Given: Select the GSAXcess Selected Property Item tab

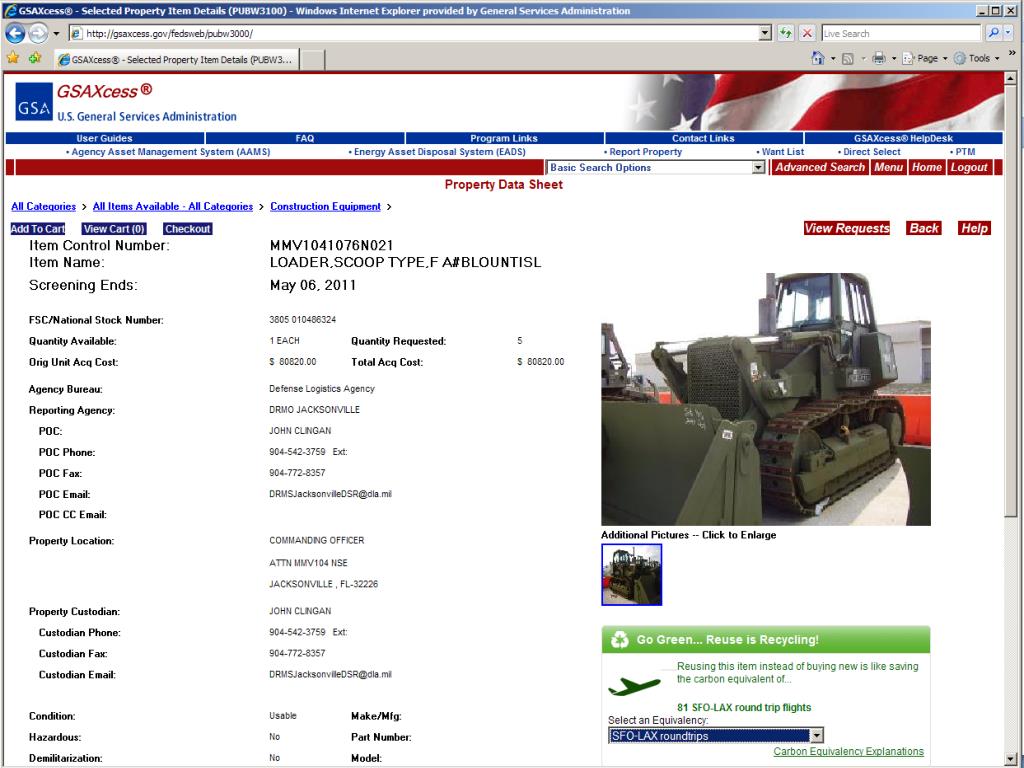Looking at the screenshot, I should click(x=177, y=59).
